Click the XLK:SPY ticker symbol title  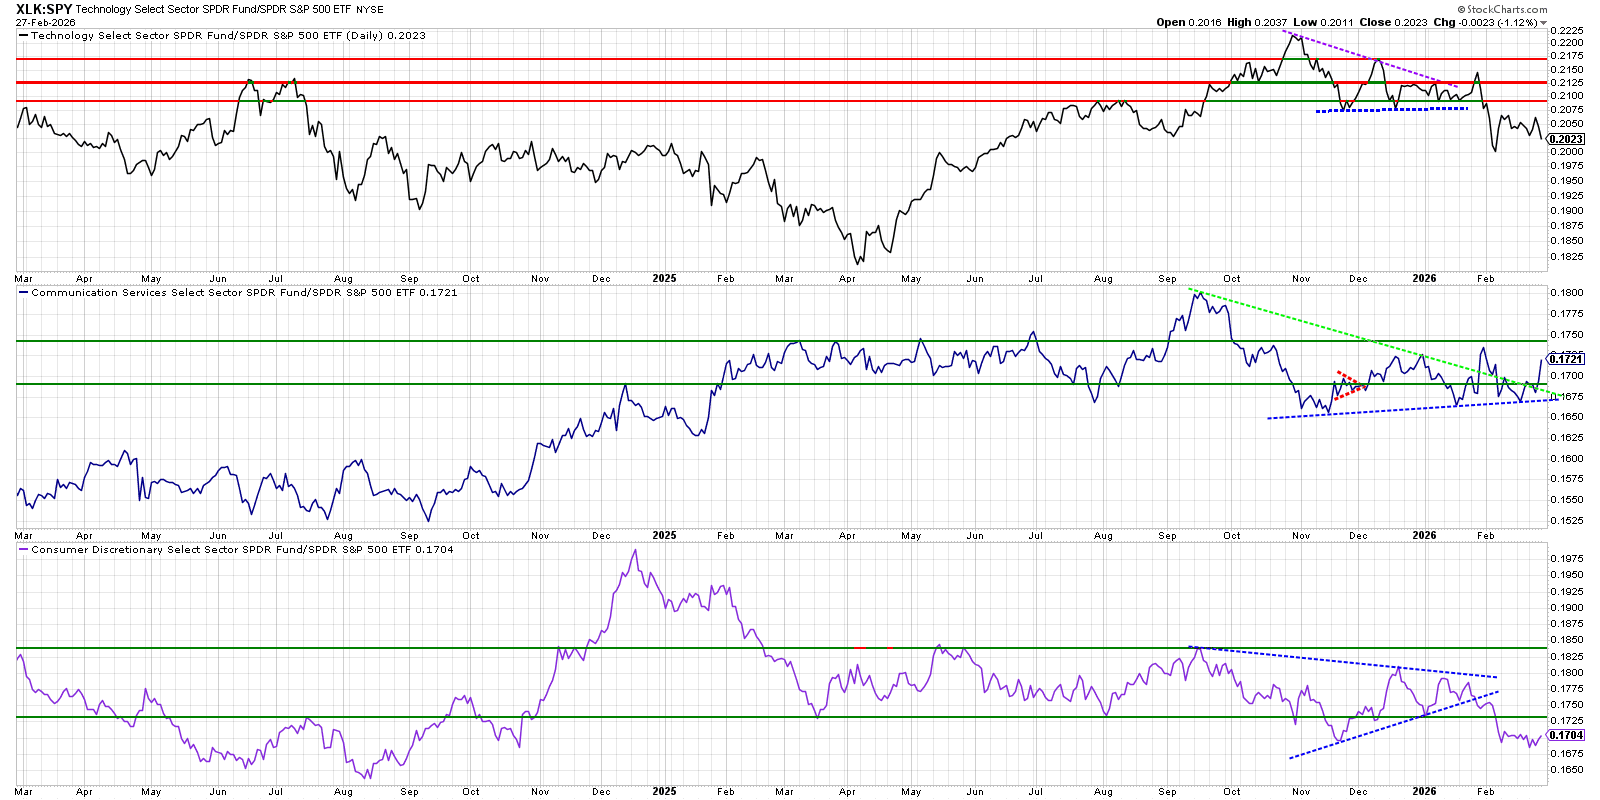point(44,9)
